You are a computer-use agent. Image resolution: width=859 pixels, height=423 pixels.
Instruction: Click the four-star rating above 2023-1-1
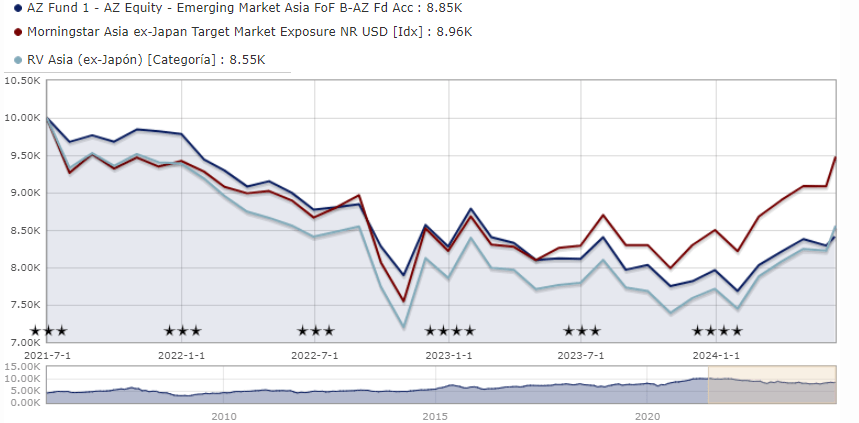pyautogui.click(x=450, y=331)
